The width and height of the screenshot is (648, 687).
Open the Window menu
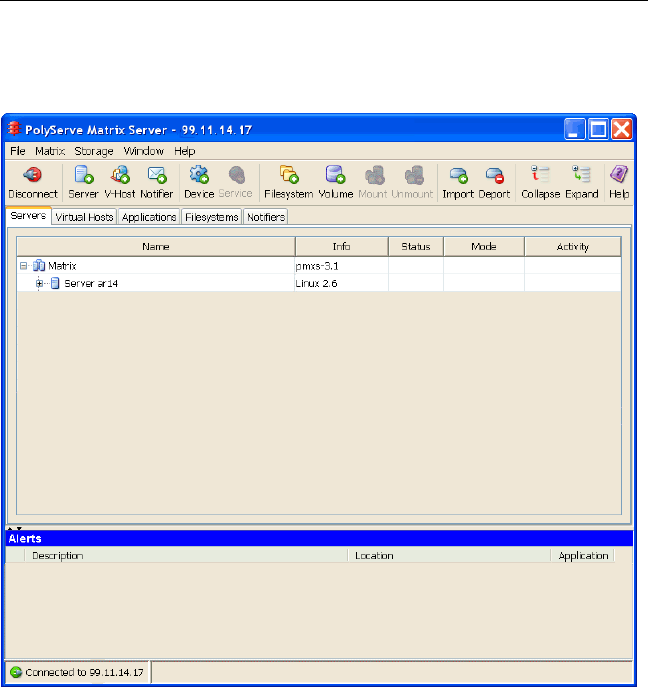coord(144,151)
